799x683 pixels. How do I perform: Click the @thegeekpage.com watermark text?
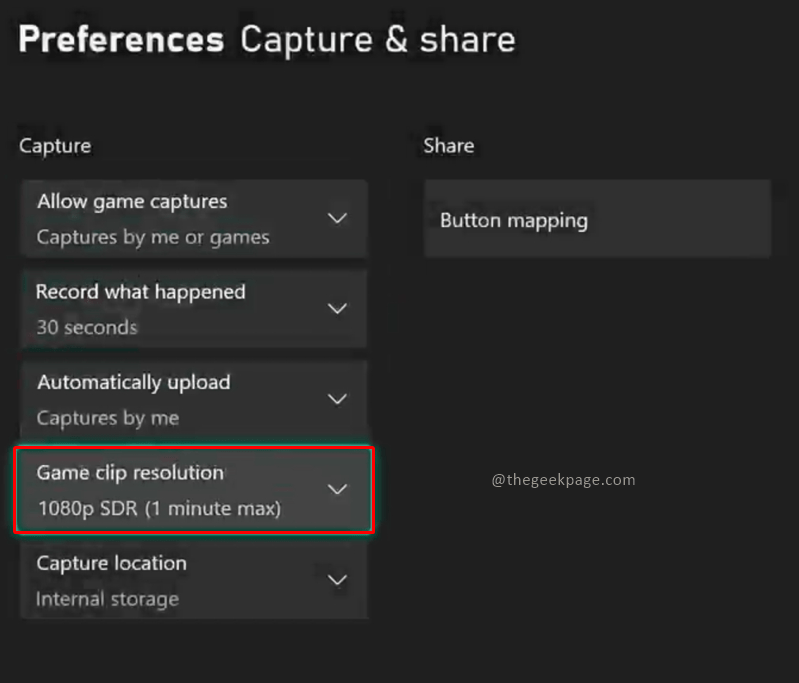coord(563,480)
